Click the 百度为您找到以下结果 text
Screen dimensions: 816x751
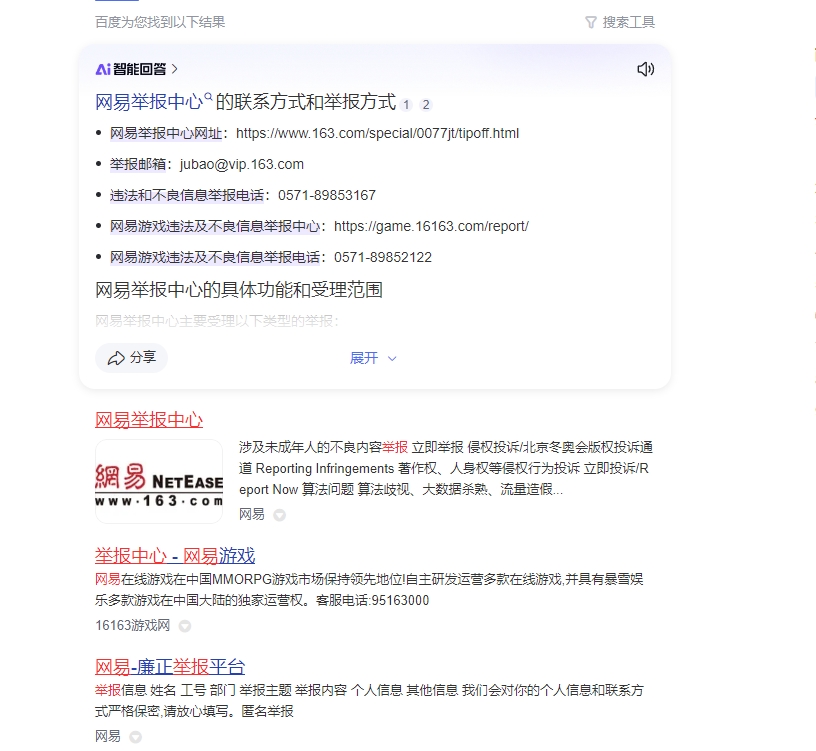tap(160, 22)
